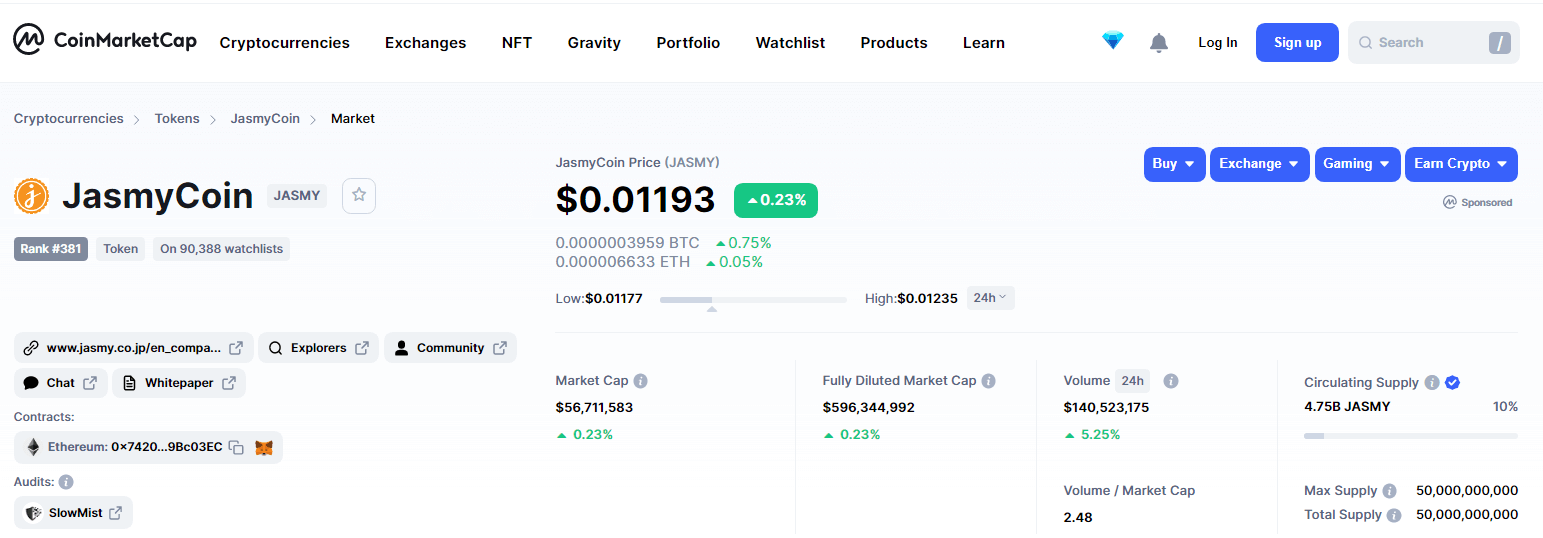The image size is (1543, 538).
Task: Click the Circulating Supply info icon
Action: pos(1432,383)
